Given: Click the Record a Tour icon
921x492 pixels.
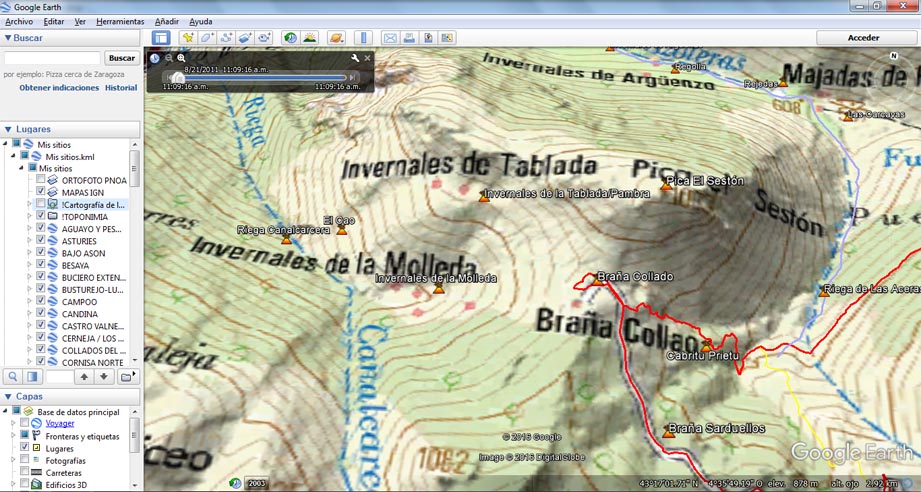Looking at the screenshot, I should coord(264,38).
